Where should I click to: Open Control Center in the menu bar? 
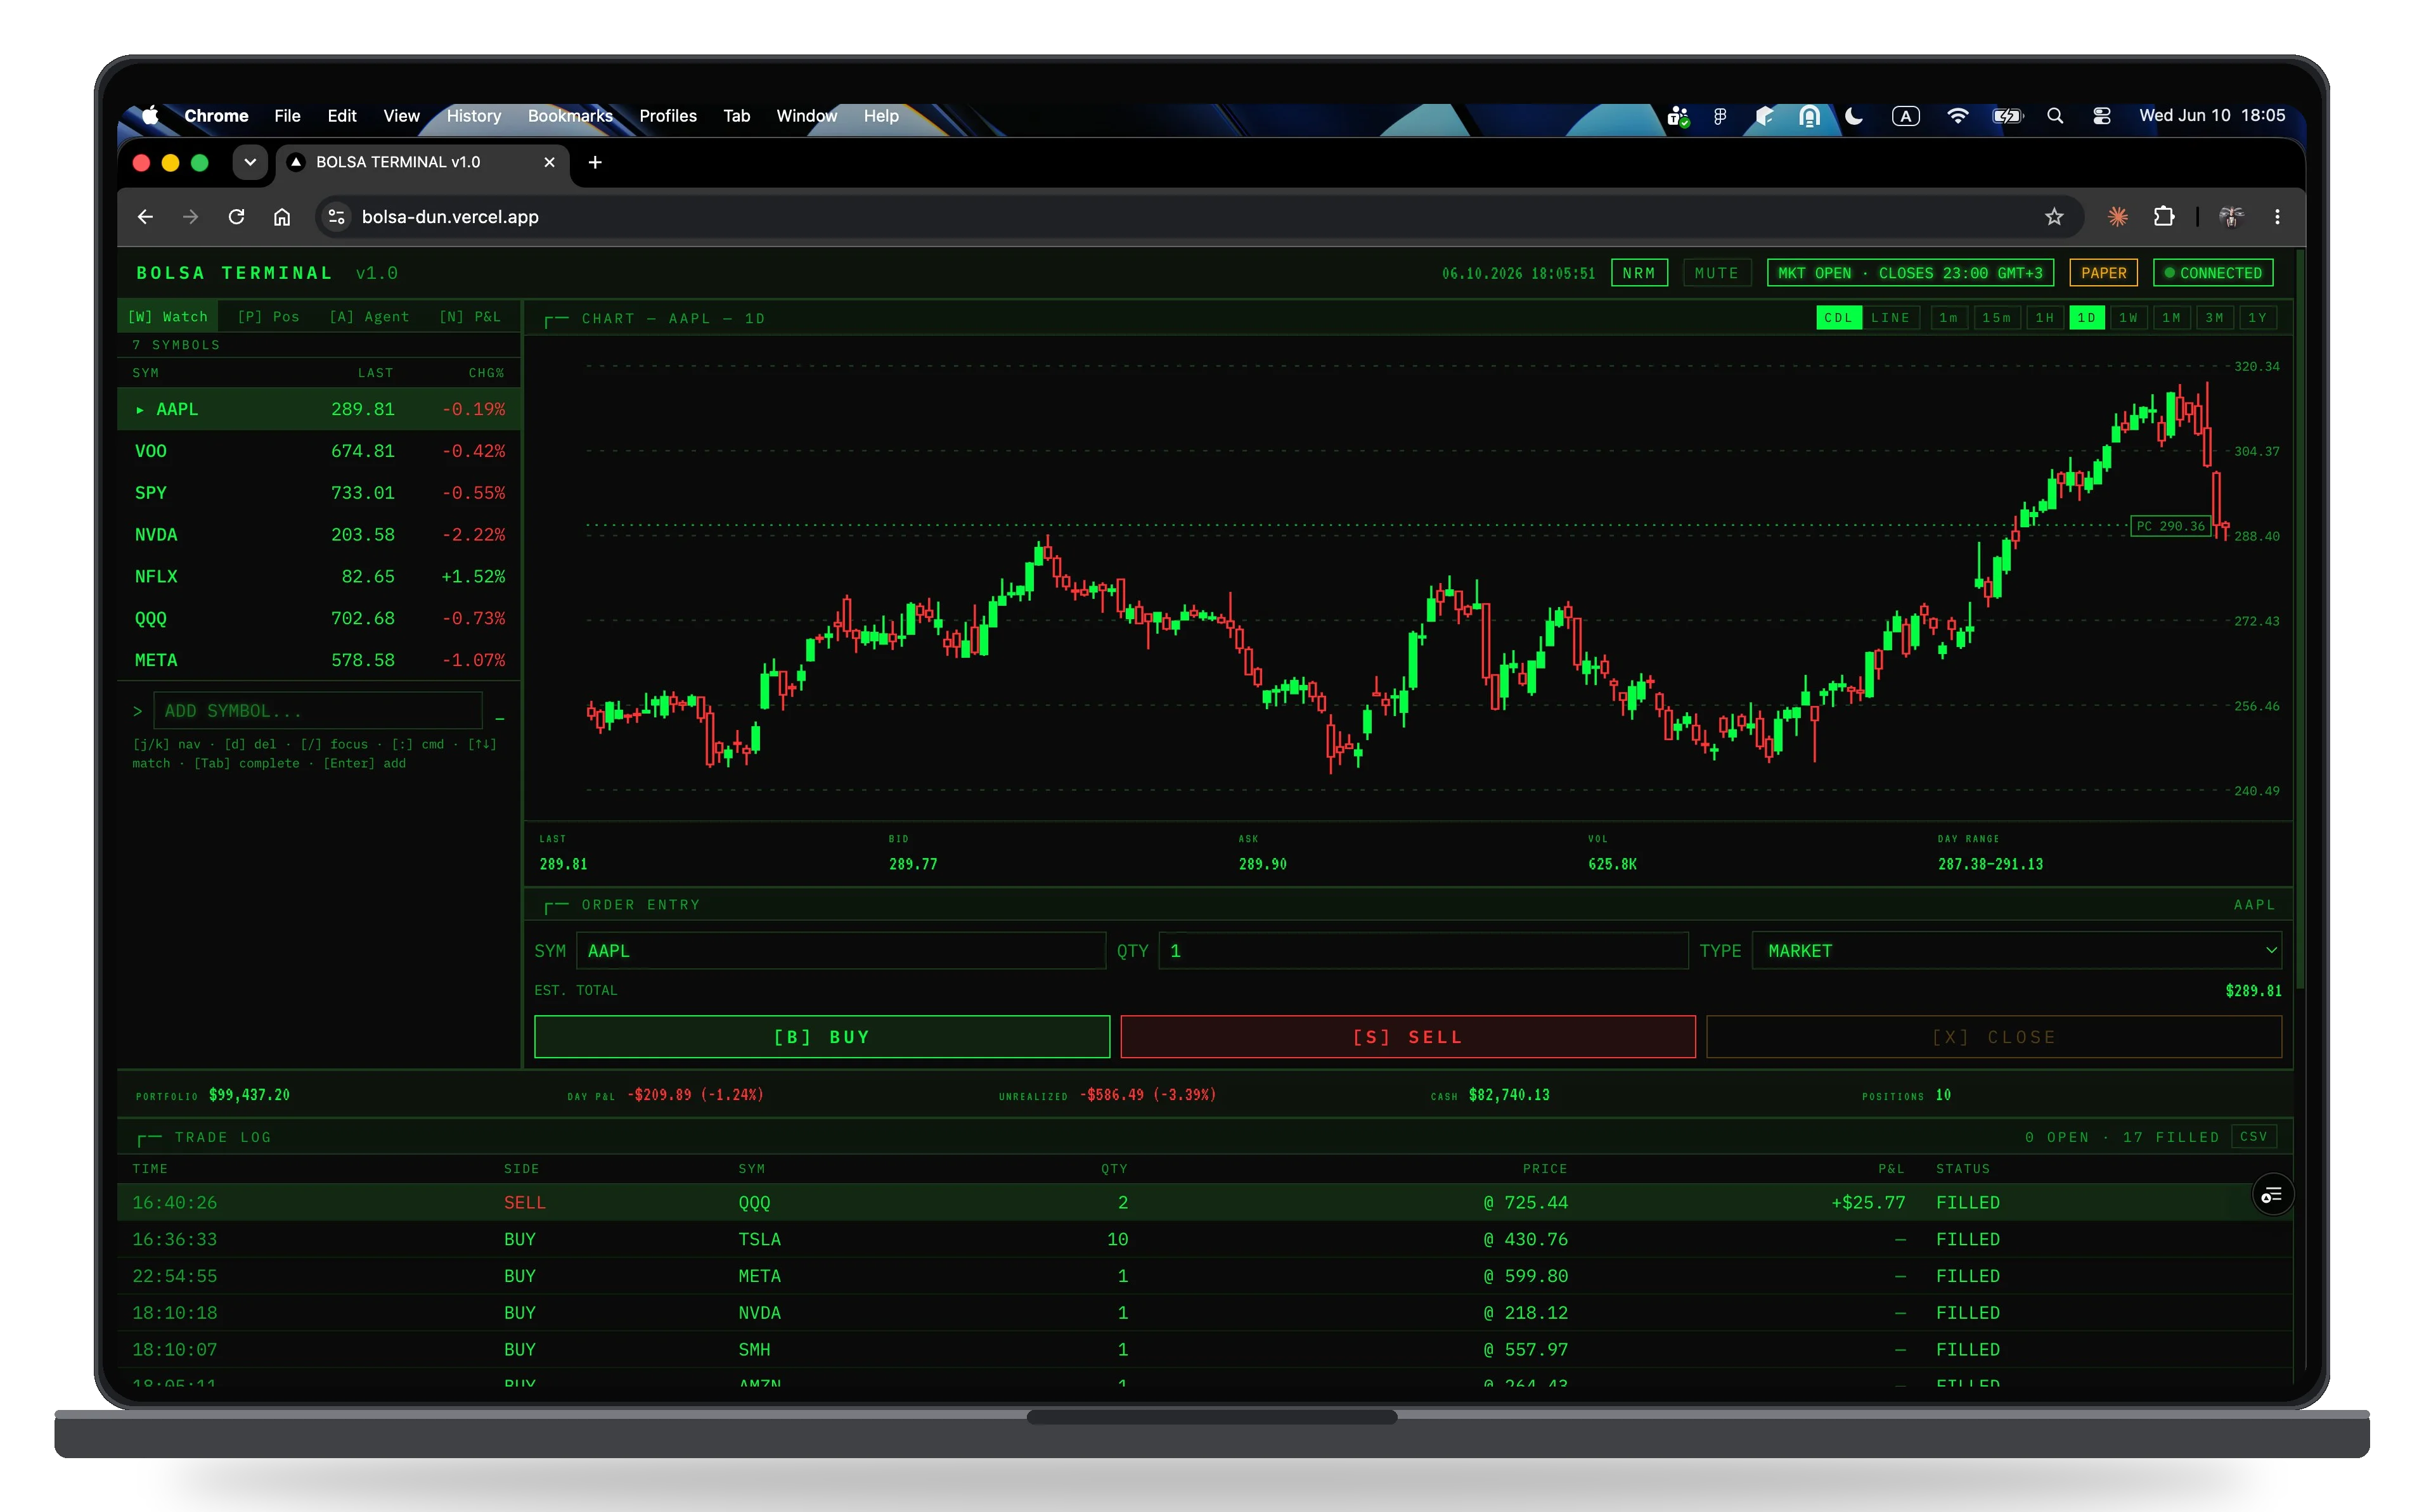(2102, 116)
